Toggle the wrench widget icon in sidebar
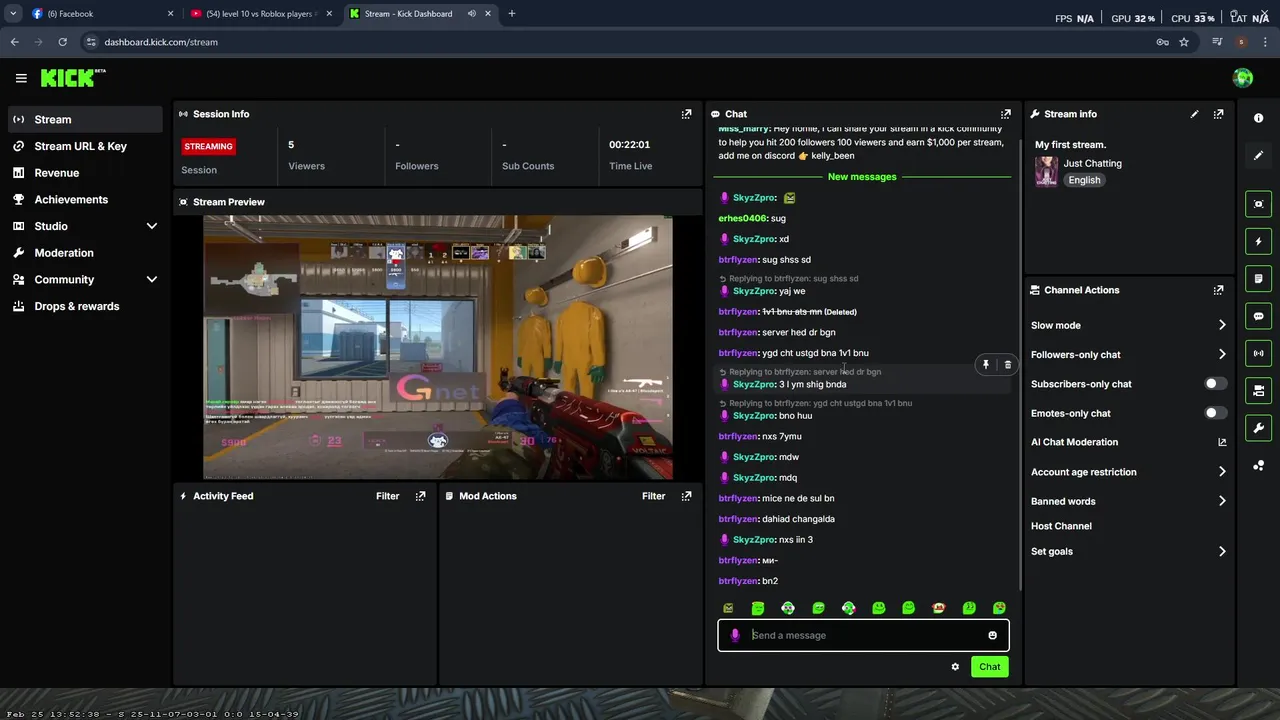Viewport: 1280px width, 720px height. 1258,428
